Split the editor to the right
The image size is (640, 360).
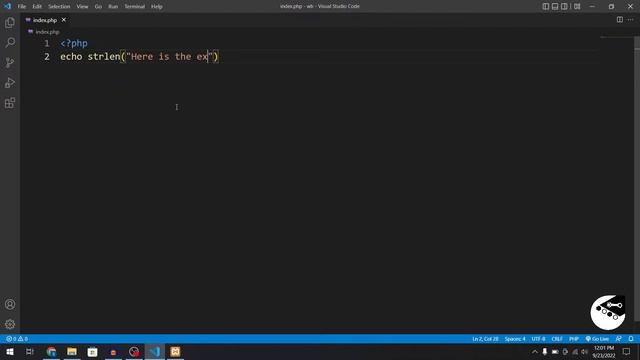click(x=620, y=20)
